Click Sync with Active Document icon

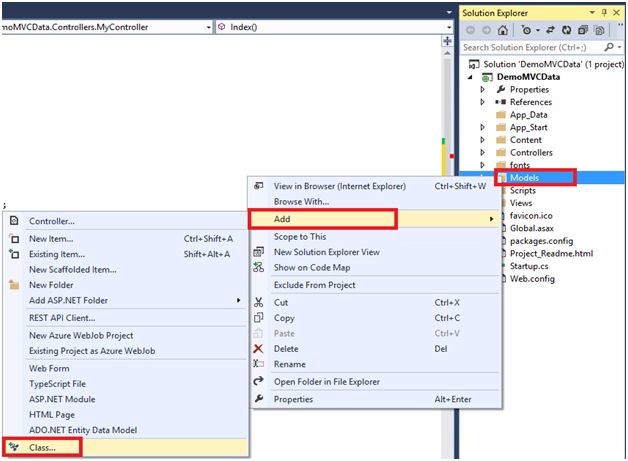tap(550, 30)
